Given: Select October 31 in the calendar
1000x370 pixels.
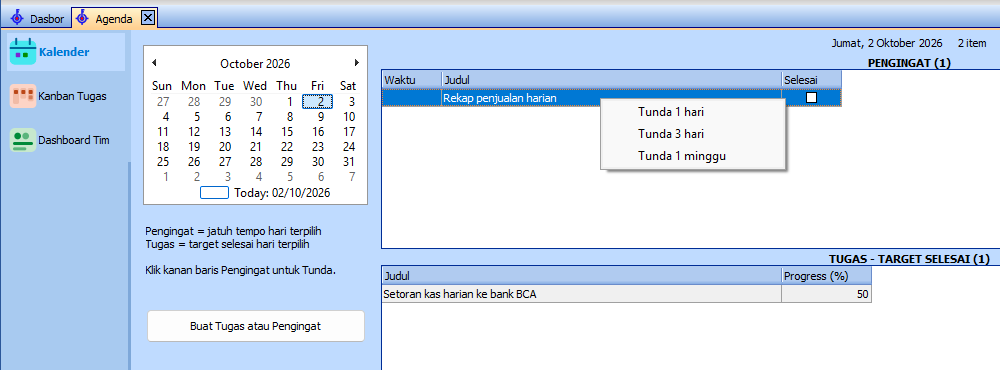Looking at the screenshot, I should click(349, 162).
